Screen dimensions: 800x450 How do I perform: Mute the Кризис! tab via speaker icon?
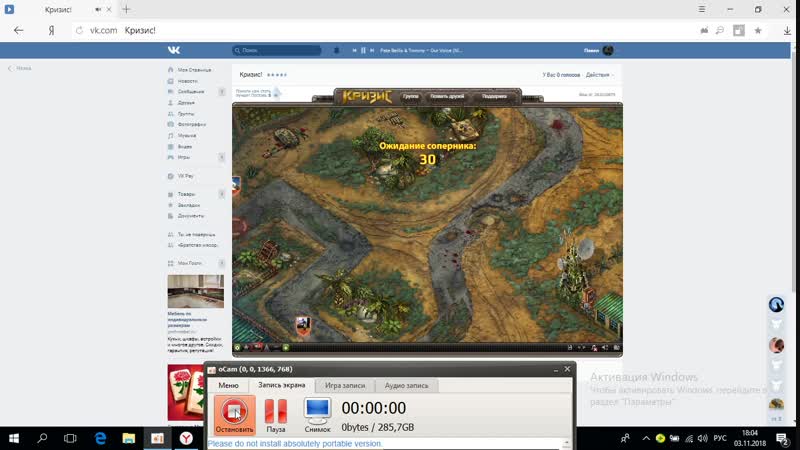pyautogui.click(x=97, y=10)
